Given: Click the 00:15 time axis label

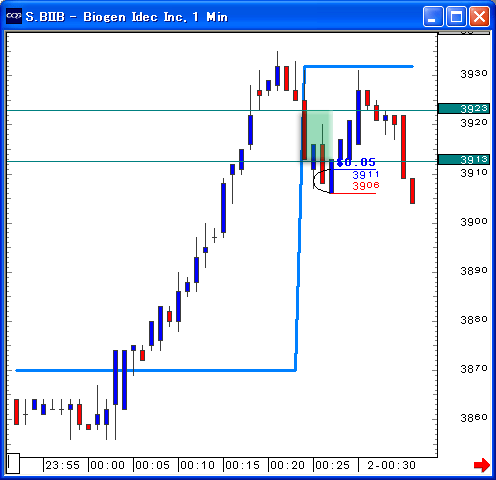Looking at the screenshot, I should coord(242,465).
